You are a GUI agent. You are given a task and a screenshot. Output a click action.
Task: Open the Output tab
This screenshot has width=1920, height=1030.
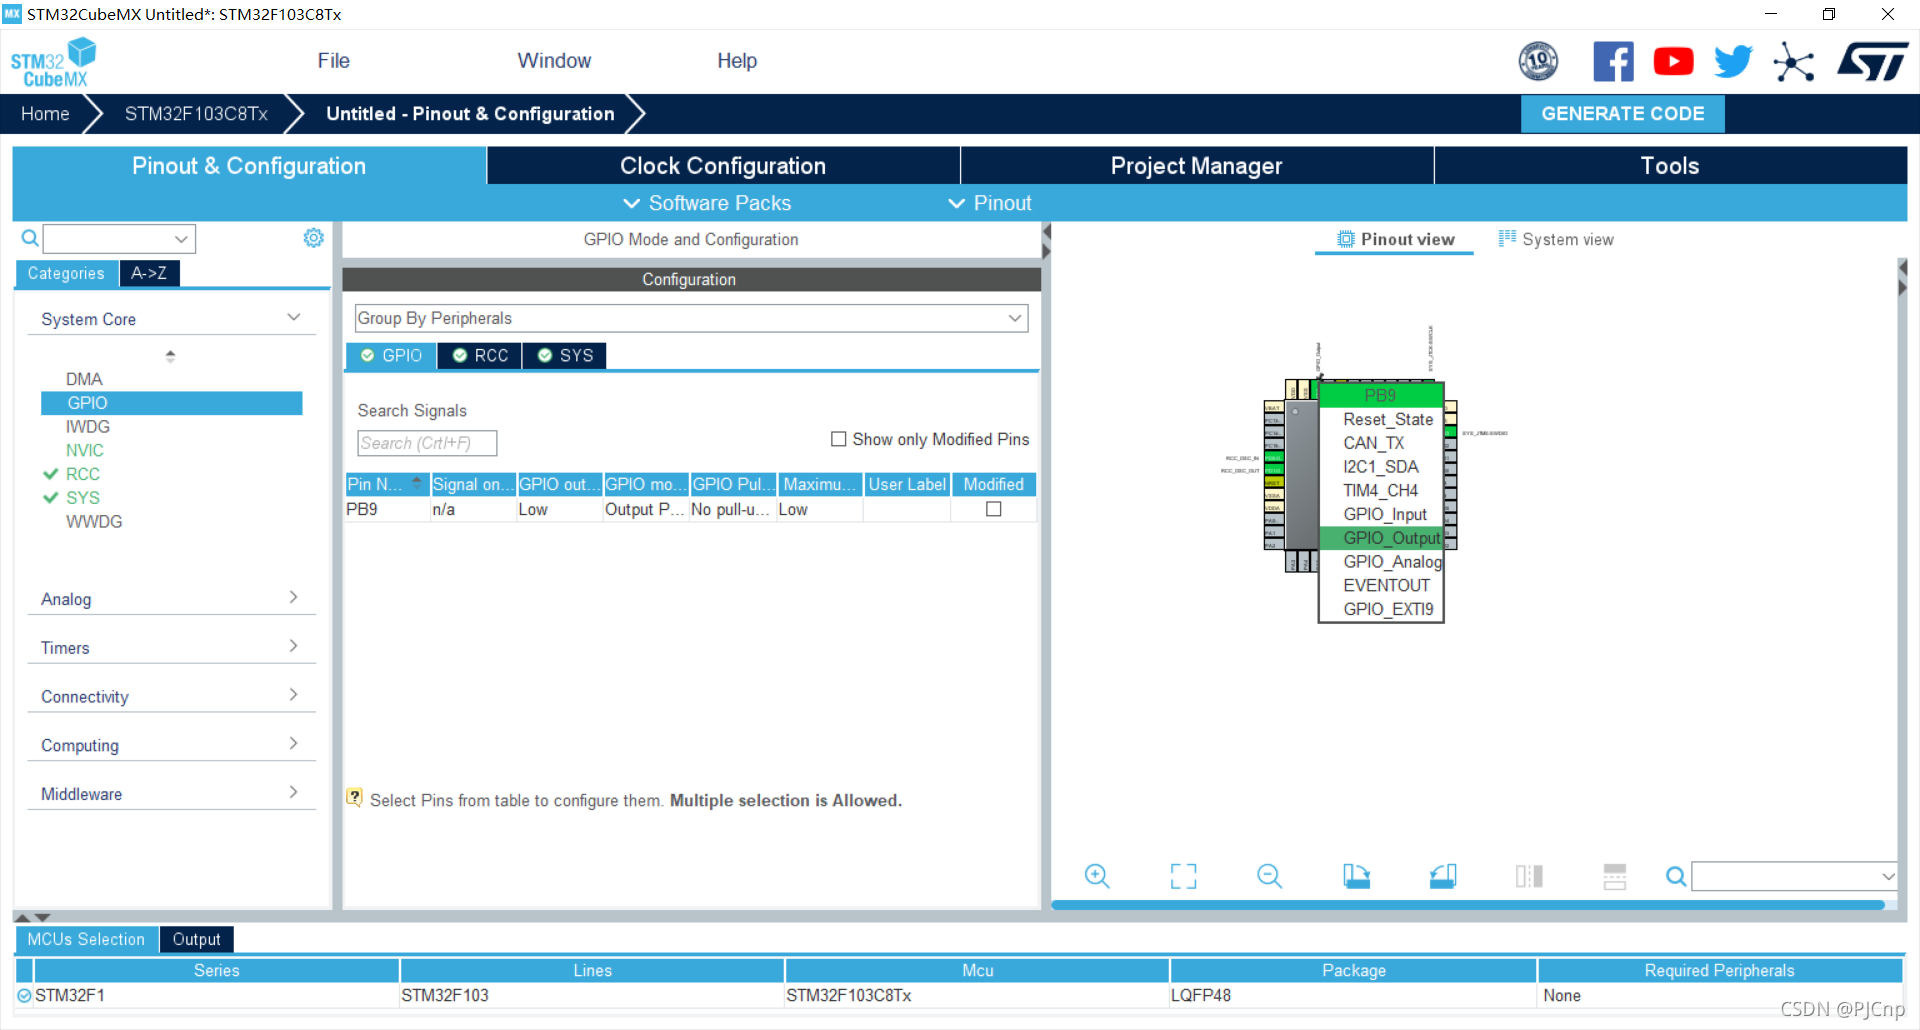[196, 939]
